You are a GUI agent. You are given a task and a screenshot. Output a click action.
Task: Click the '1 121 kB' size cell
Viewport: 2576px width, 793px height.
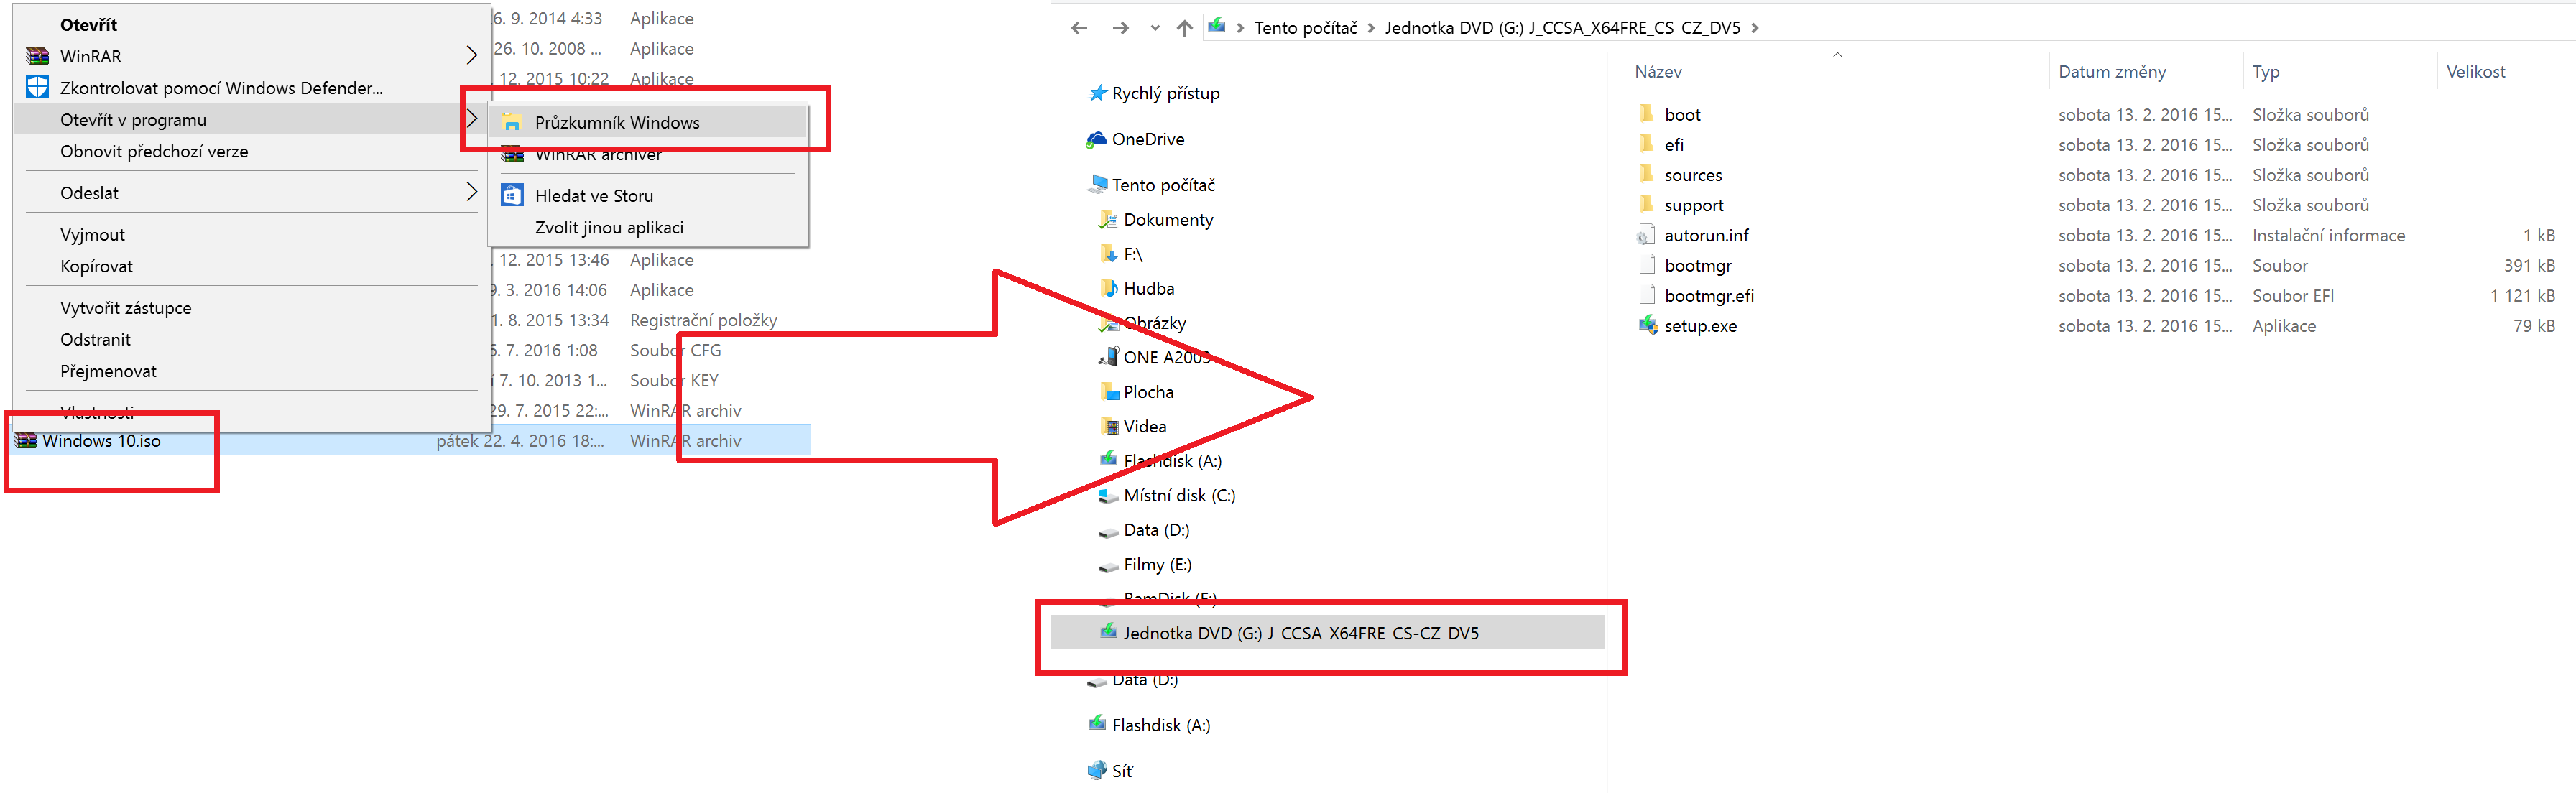2522,296
